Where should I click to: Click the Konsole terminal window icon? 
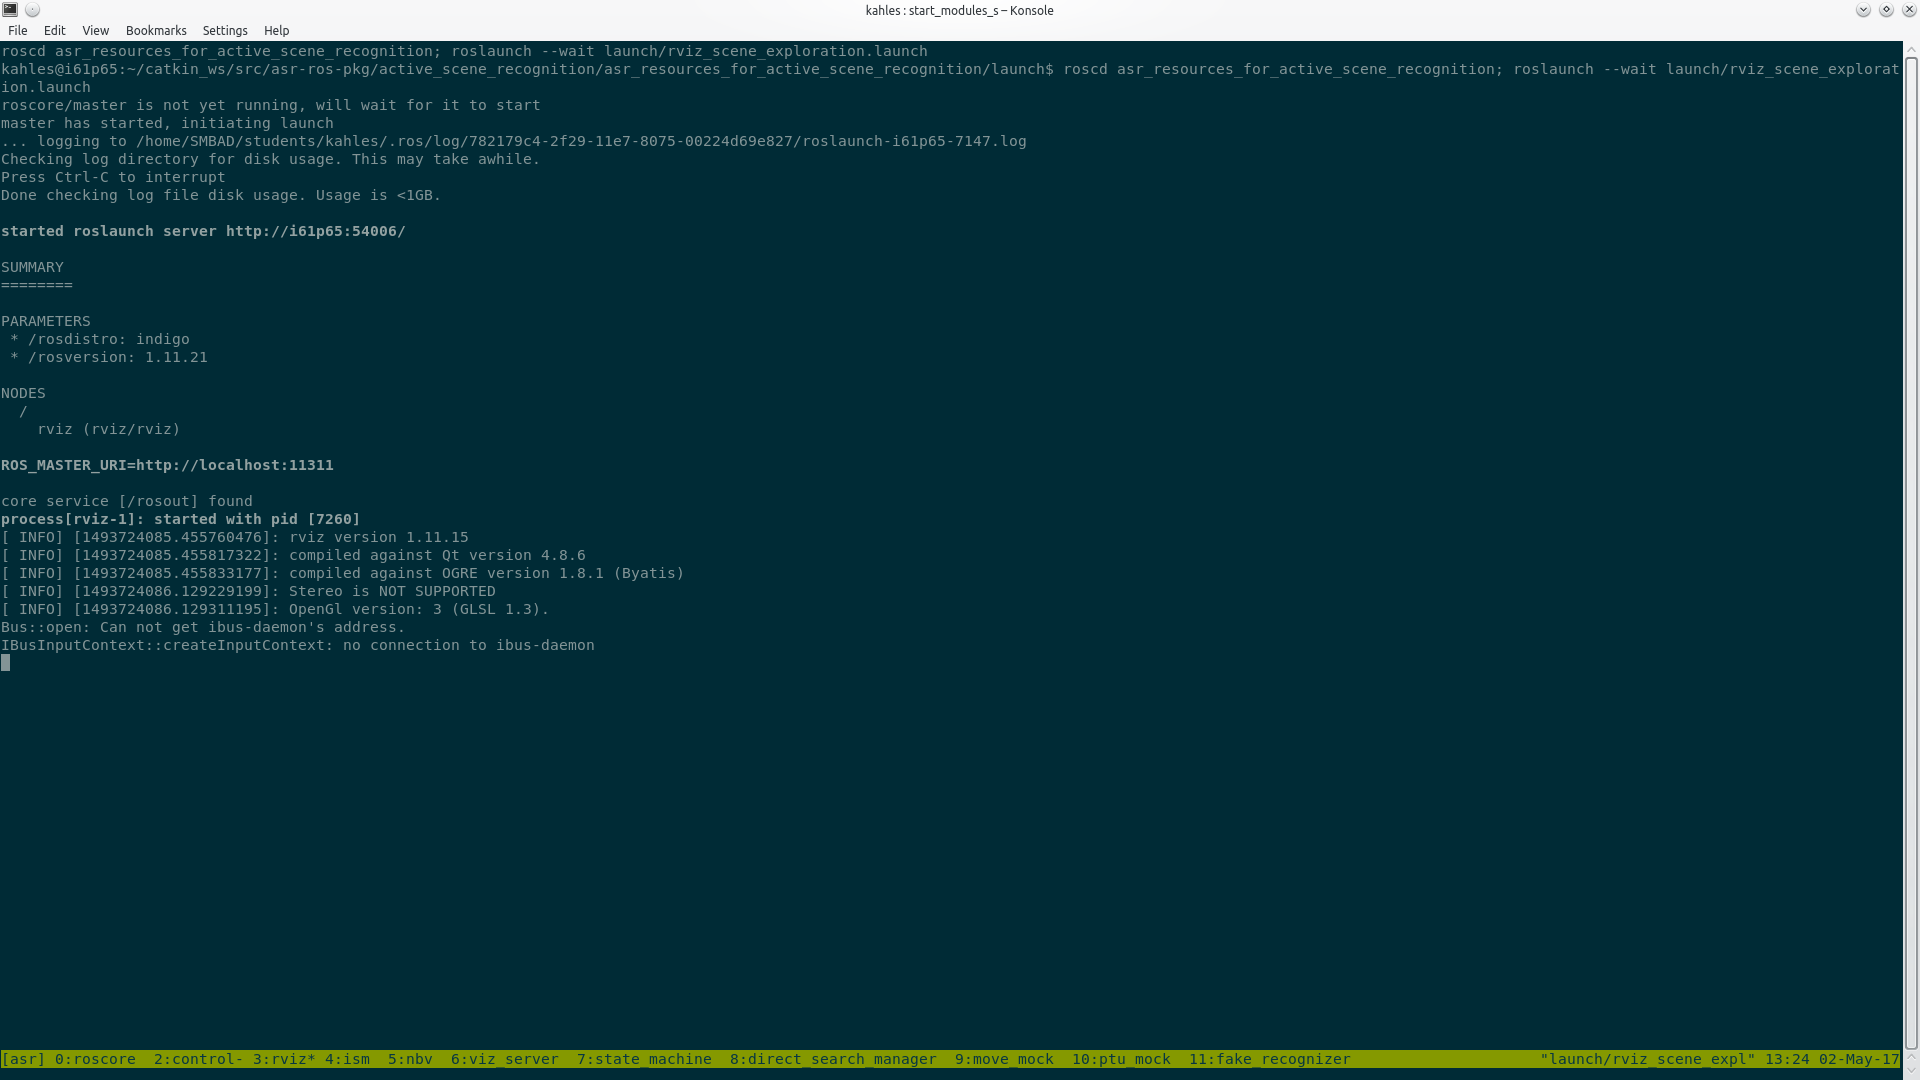[x=10, y=10]
